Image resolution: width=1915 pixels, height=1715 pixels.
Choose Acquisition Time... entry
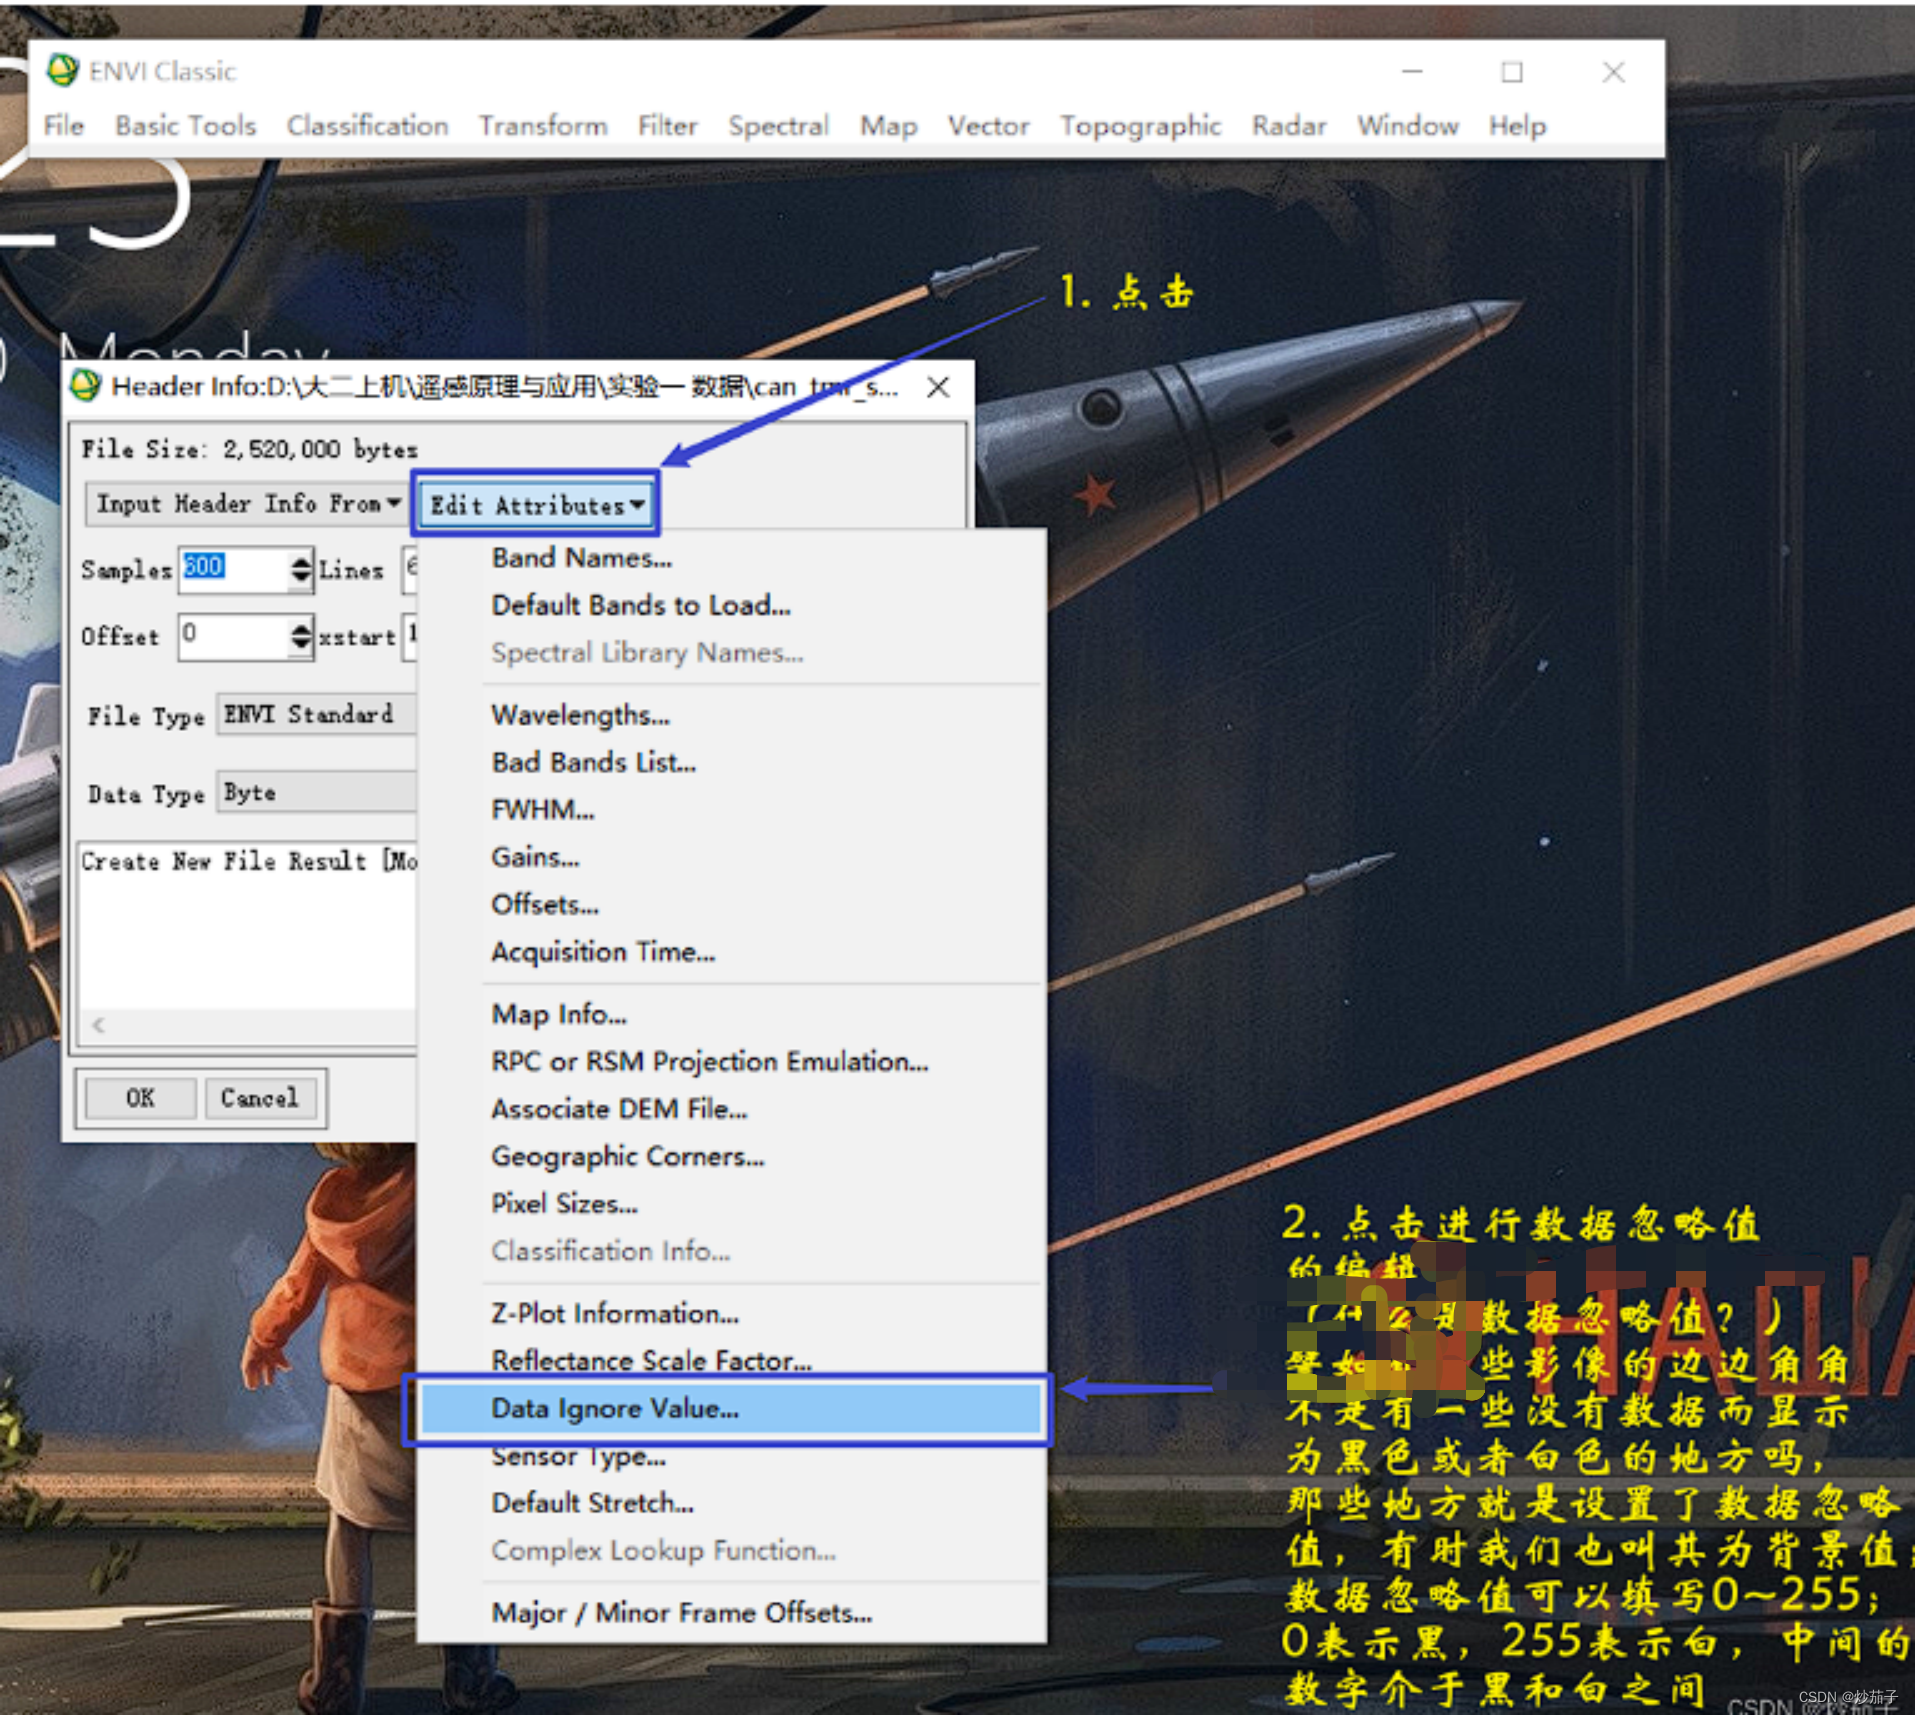click(602, 951)
